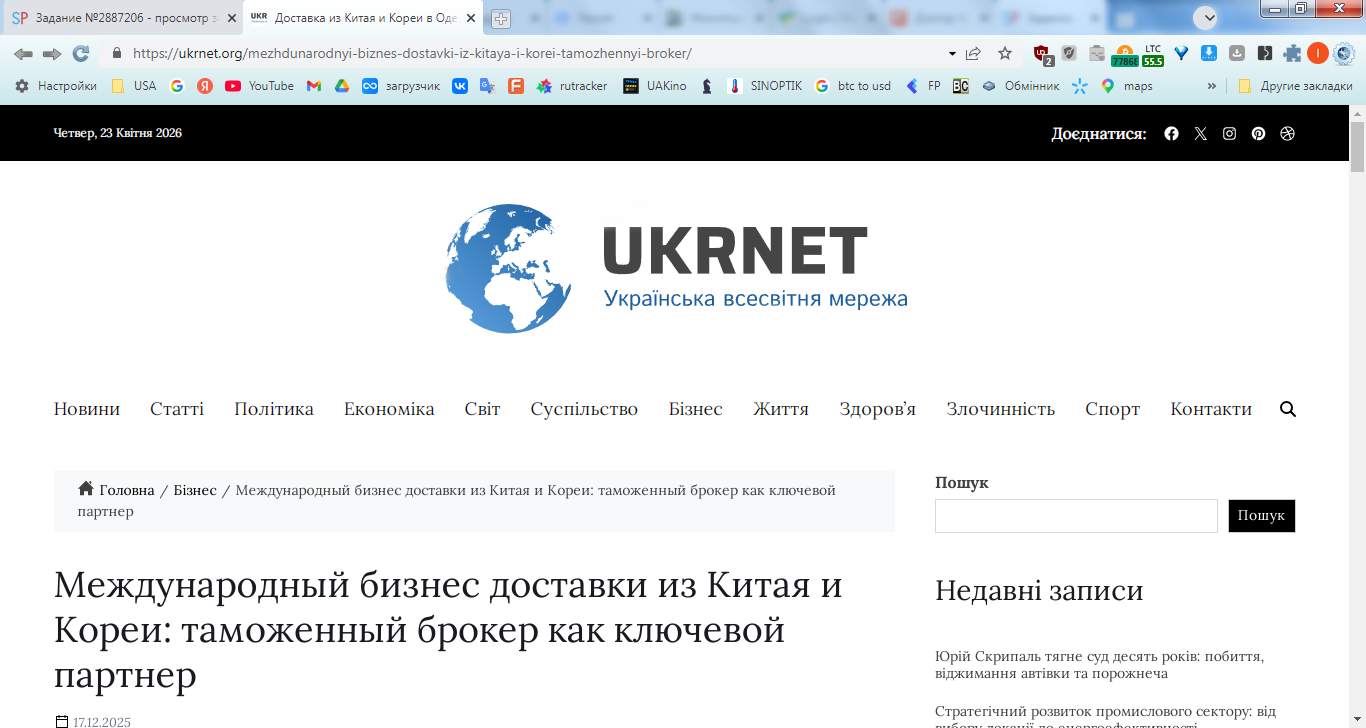This screenshot has width=1366, height=728.
Task: Click the vertical page scrollbar thumb
Action: pyautogui.click(x=1357, y=147)
